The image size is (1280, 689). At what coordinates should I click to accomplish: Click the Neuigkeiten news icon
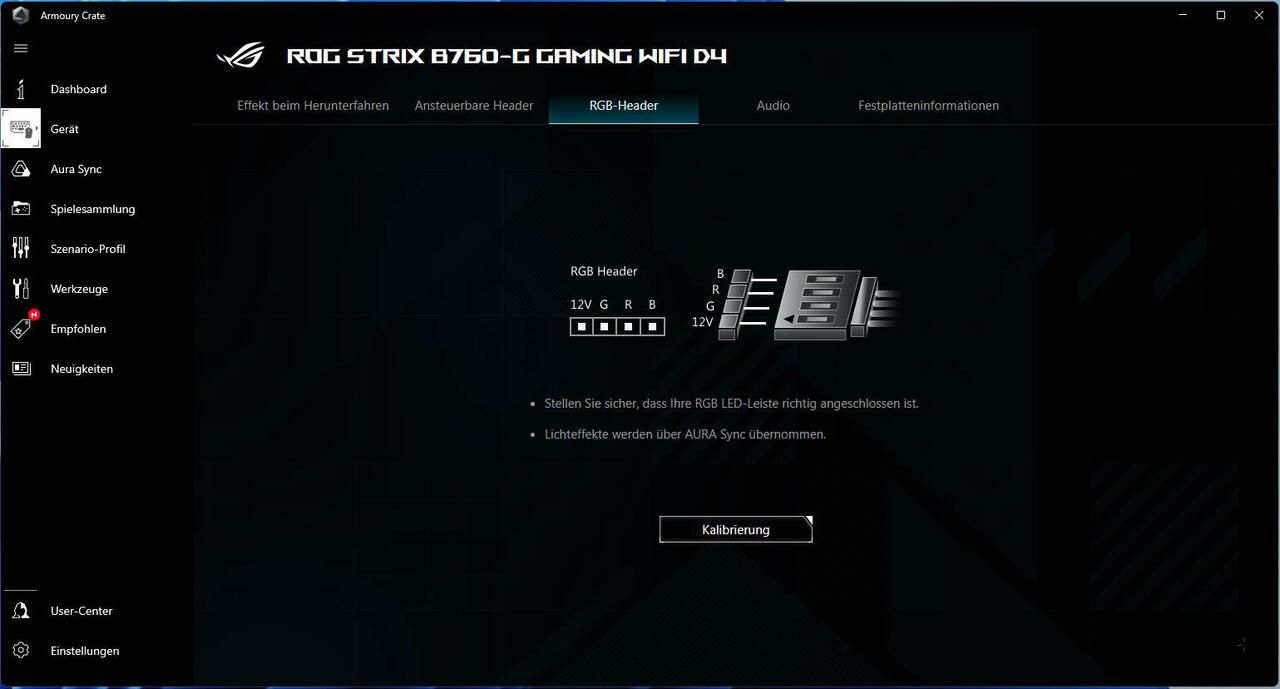[x=20, y=369]
